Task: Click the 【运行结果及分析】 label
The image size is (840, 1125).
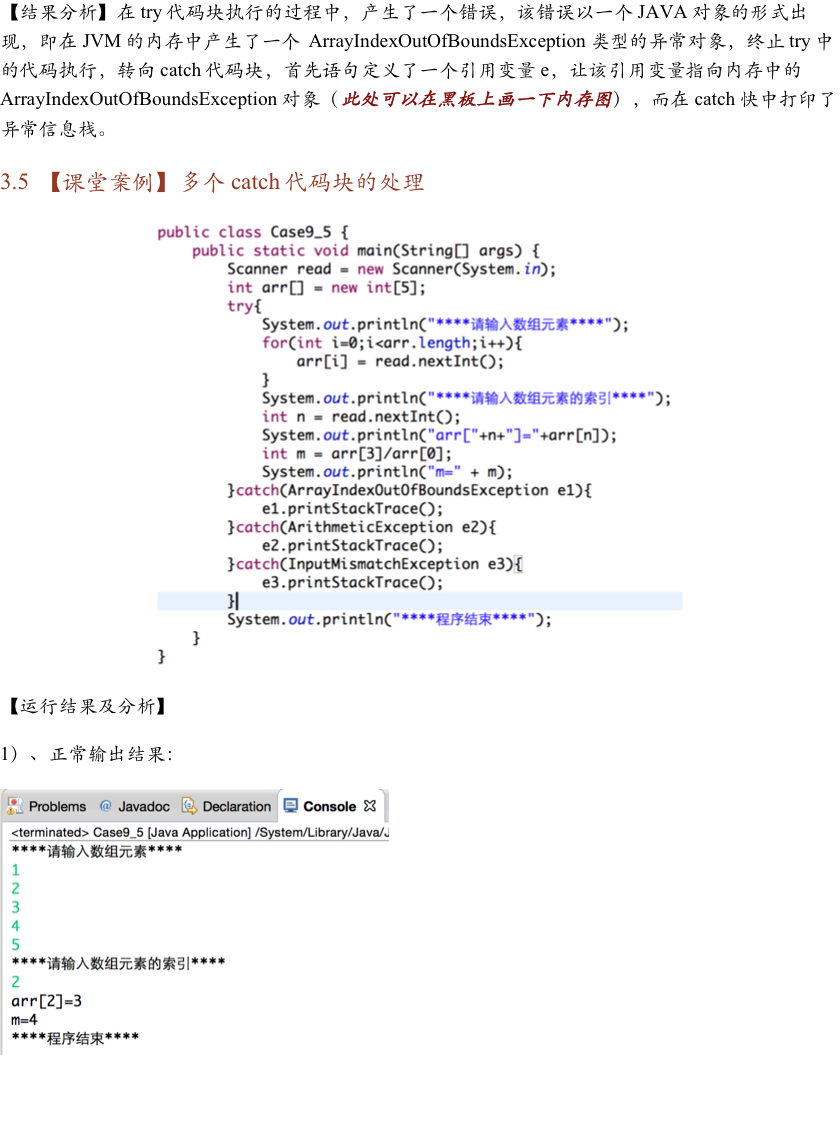Action: [x=87, y=707]
